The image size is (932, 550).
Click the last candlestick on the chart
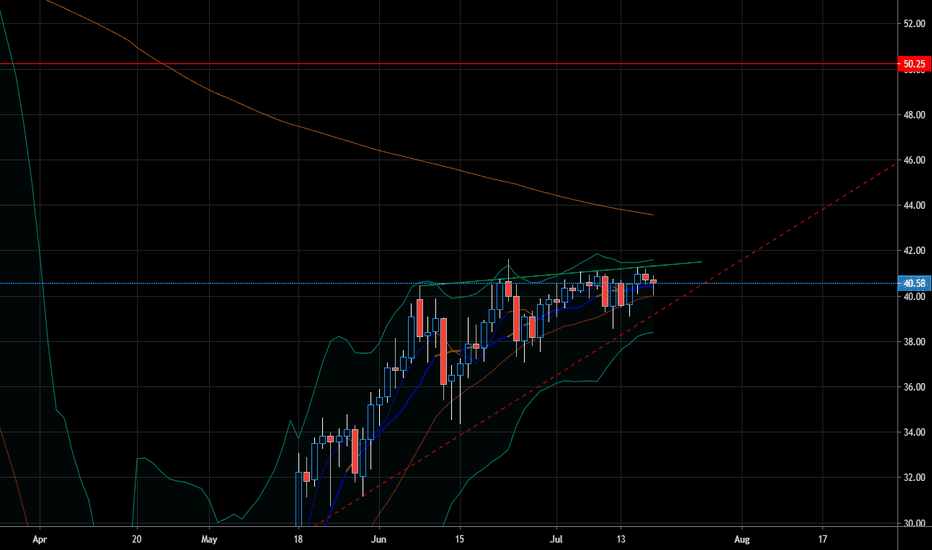pos(653,282)
